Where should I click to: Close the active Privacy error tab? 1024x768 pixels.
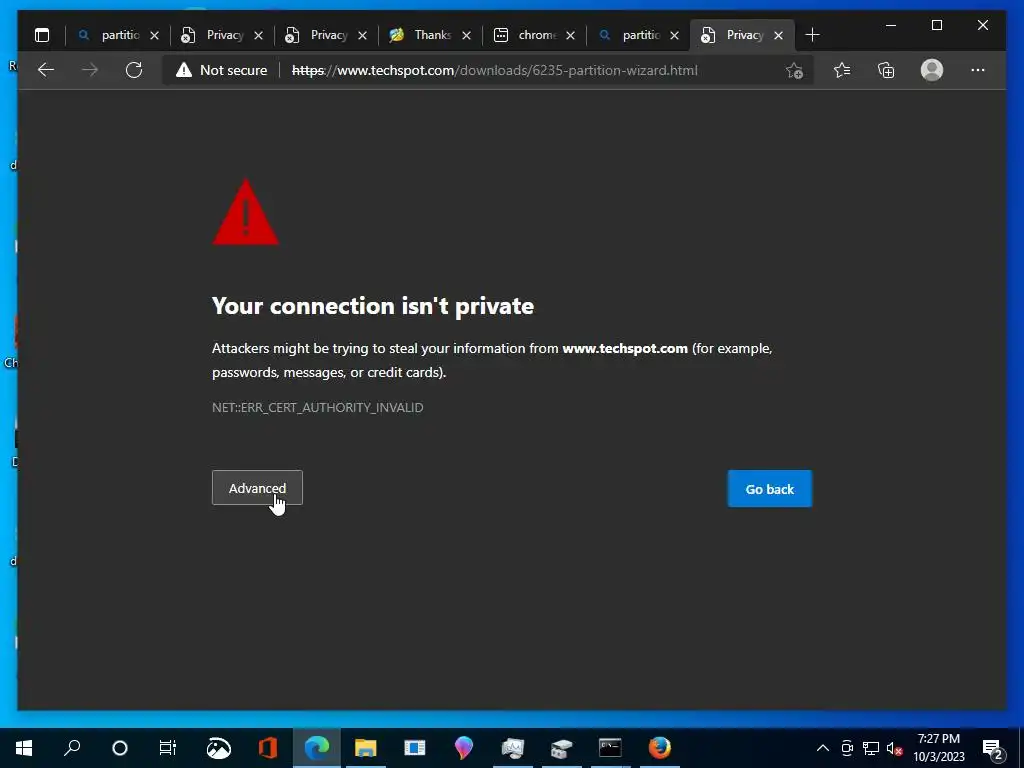[x=778, y=35]
